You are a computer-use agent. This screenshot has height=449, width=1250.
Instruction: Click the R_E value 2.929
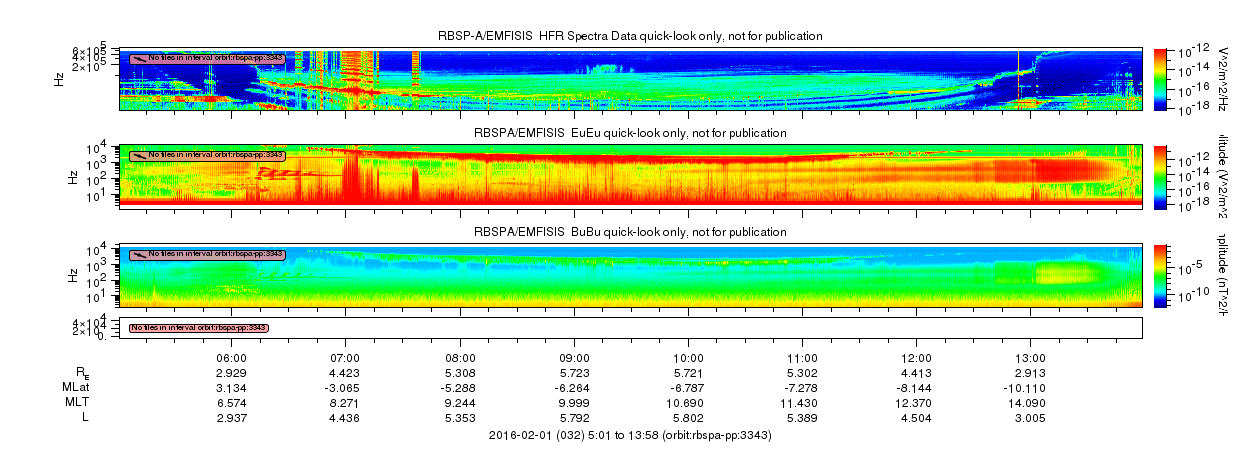(232, 372)
